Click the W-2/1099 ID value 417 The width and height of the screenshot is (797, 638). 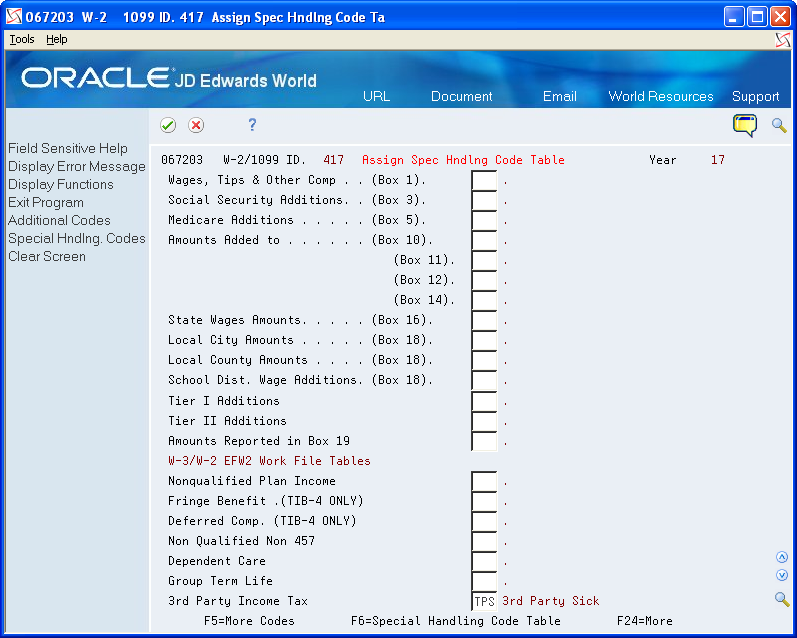(333, 160)
